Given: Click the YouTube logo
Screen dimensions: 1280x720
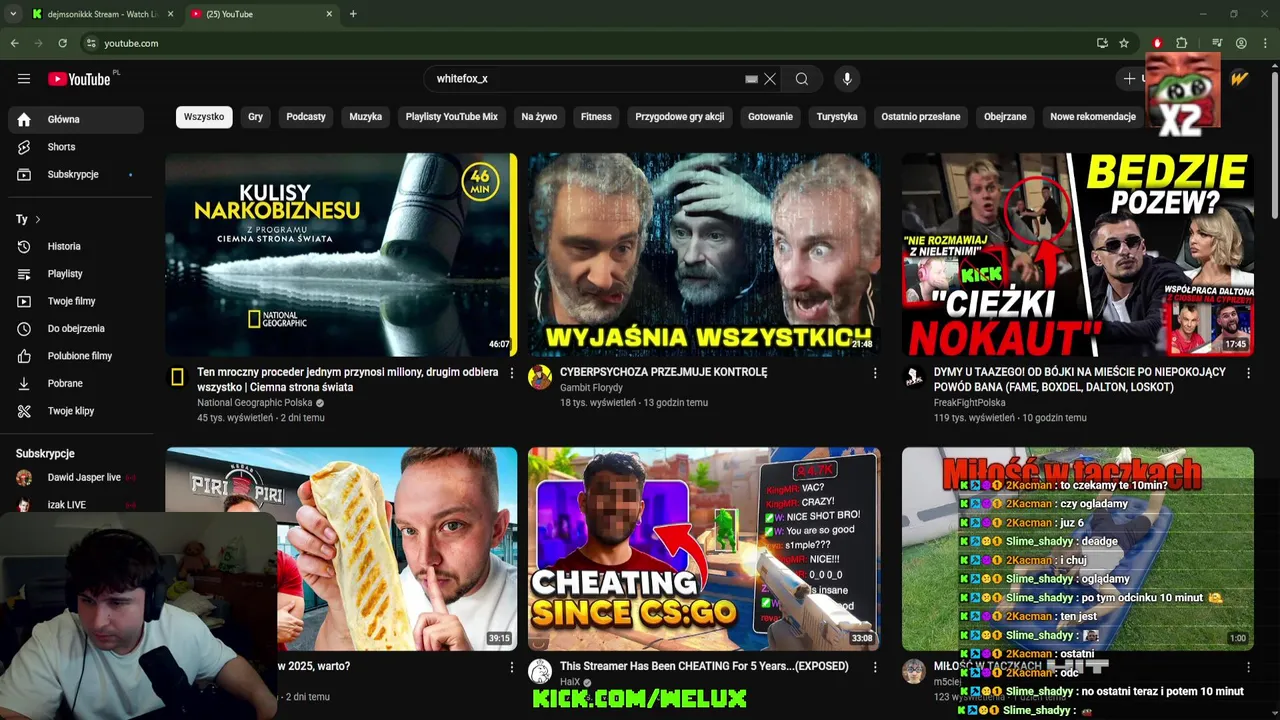Looking at the screenshot, I should pos(80,79).
